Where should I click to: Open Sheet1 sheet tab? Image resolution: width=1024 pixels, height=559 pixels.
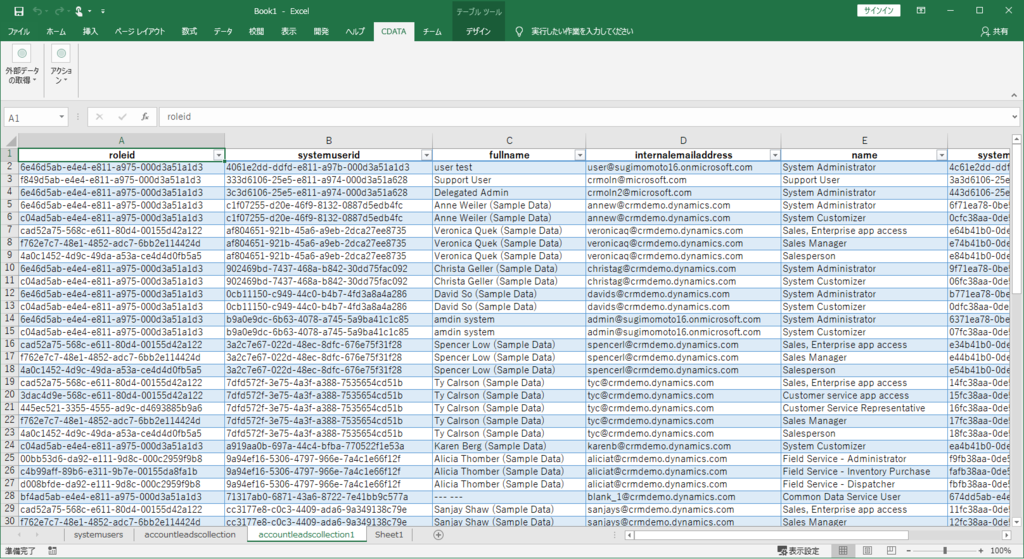[389, 535]
